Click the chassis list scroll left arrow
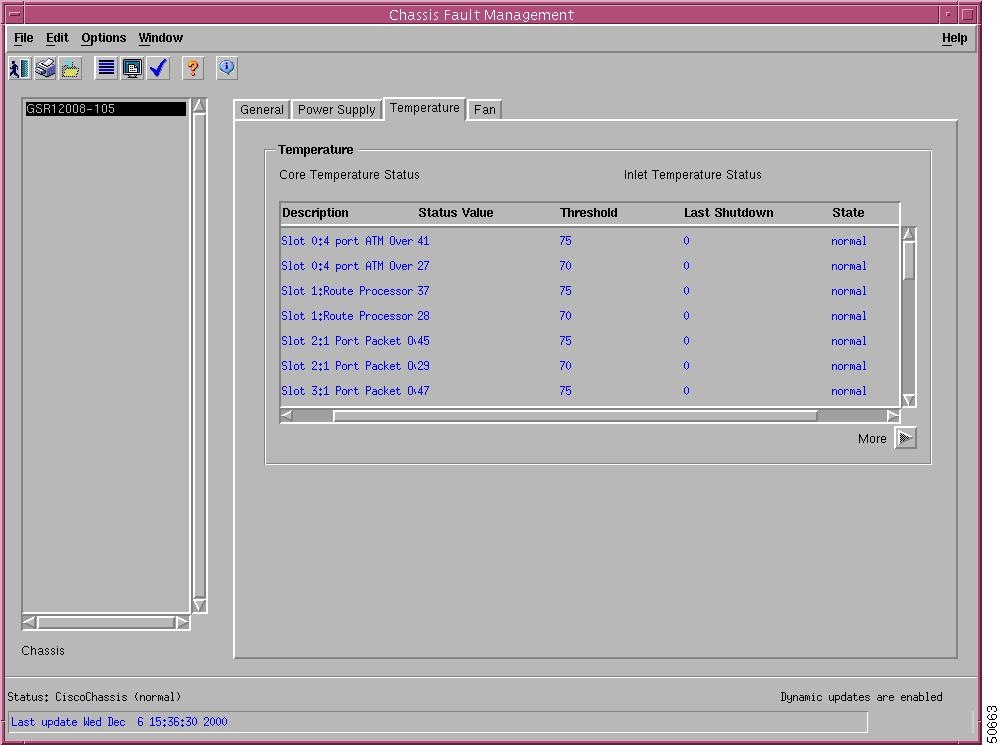The image size is (999, 745). (x=29, y=623)
